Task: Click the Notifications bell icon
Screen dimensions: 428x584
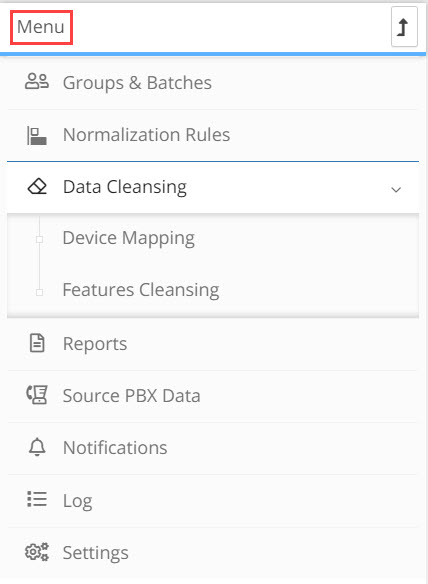Action: coord(37,447)
